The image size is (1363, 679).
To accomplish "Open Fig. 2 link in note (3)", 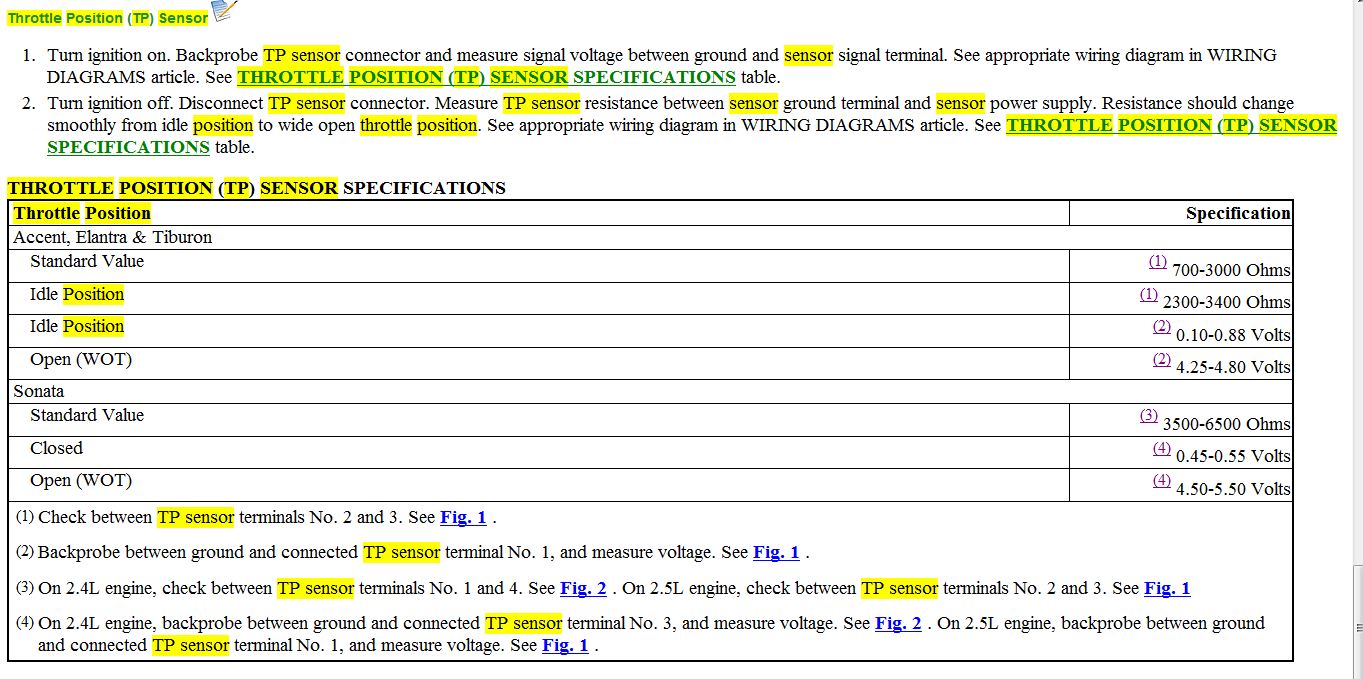I will [583, 588].
